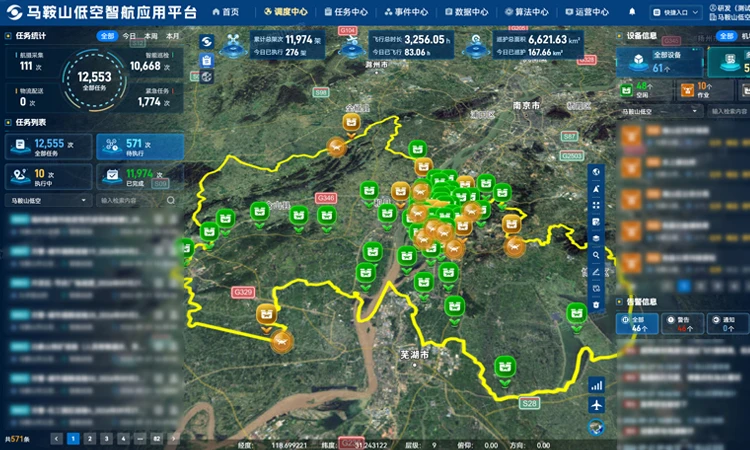Select the green dock marker above the S28 sign
750x450 pixels.
click(x=505, y=369)
